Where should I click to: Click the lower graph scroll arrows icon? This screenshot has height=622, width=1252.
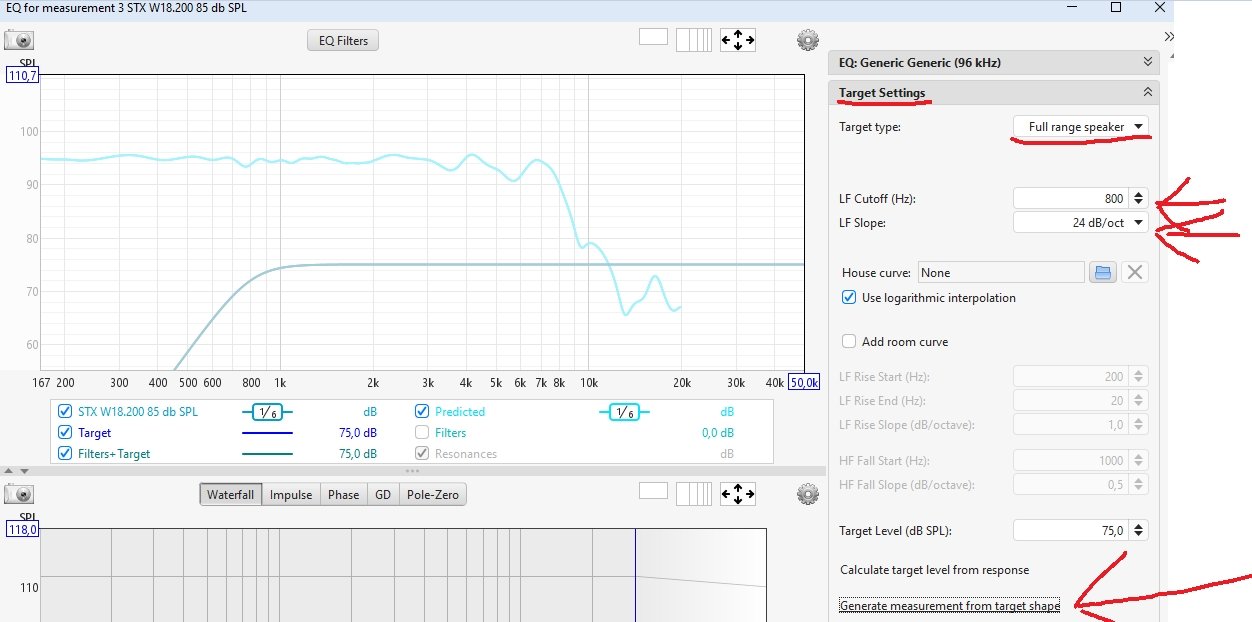tap(738, 494)
